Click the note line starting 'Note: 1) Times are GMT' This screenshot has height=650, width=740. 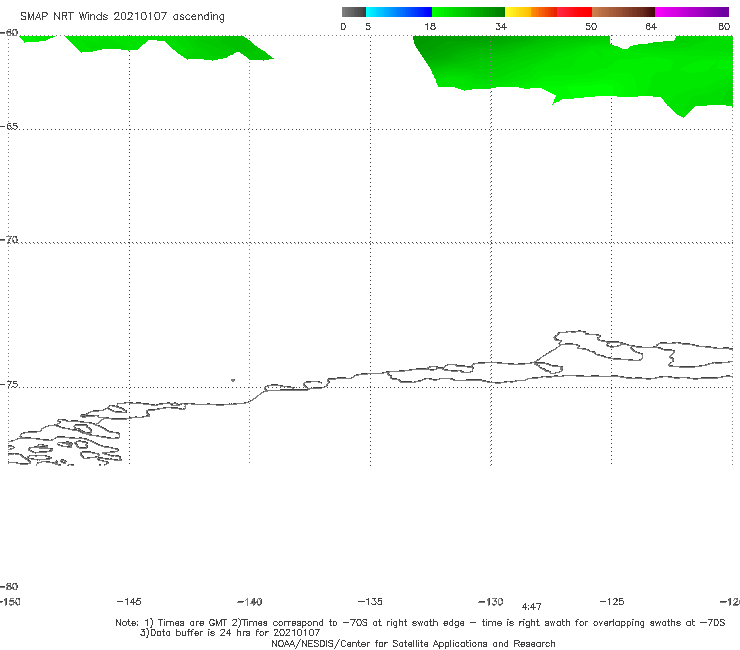[420, 623]
